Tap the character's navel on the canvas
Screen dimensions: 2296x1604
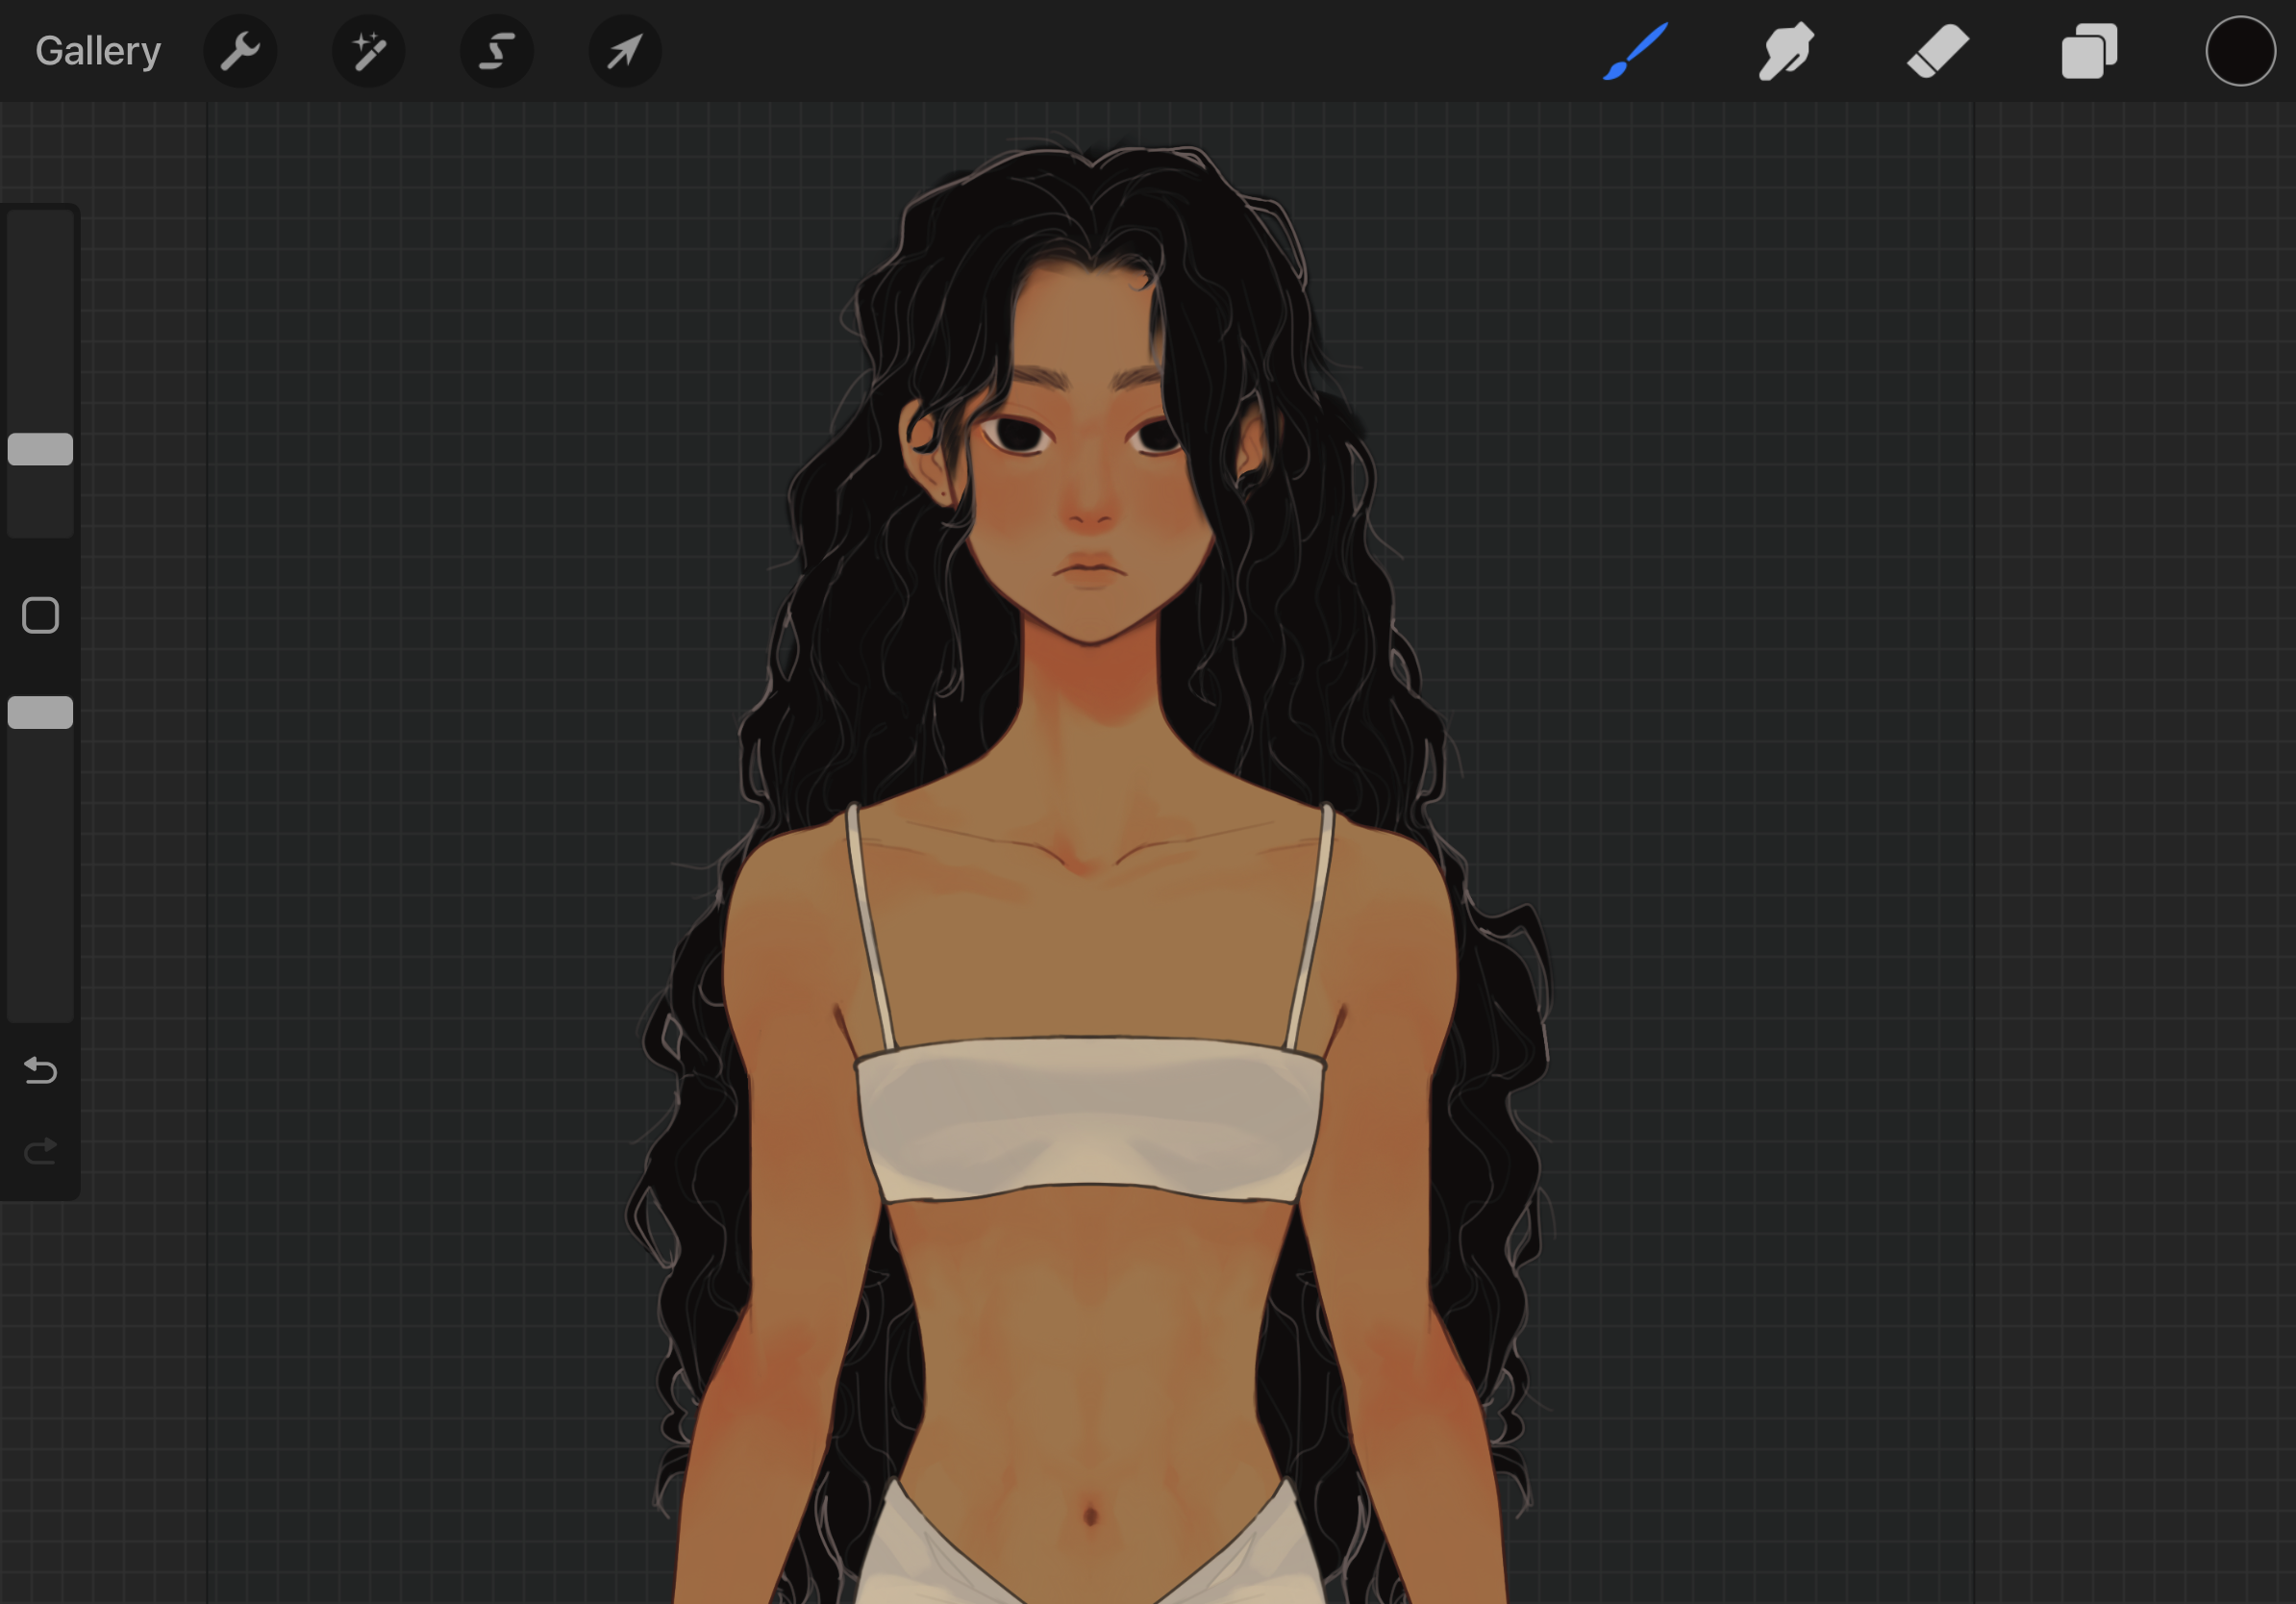(1090, 1516)
